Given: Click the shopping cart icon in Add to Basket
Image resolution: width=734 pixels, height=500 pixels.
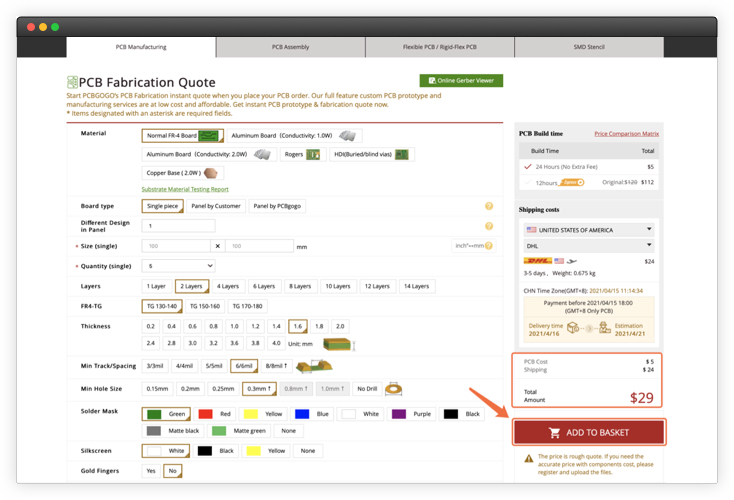Looking at the screenshot, I should click(555, 433).
